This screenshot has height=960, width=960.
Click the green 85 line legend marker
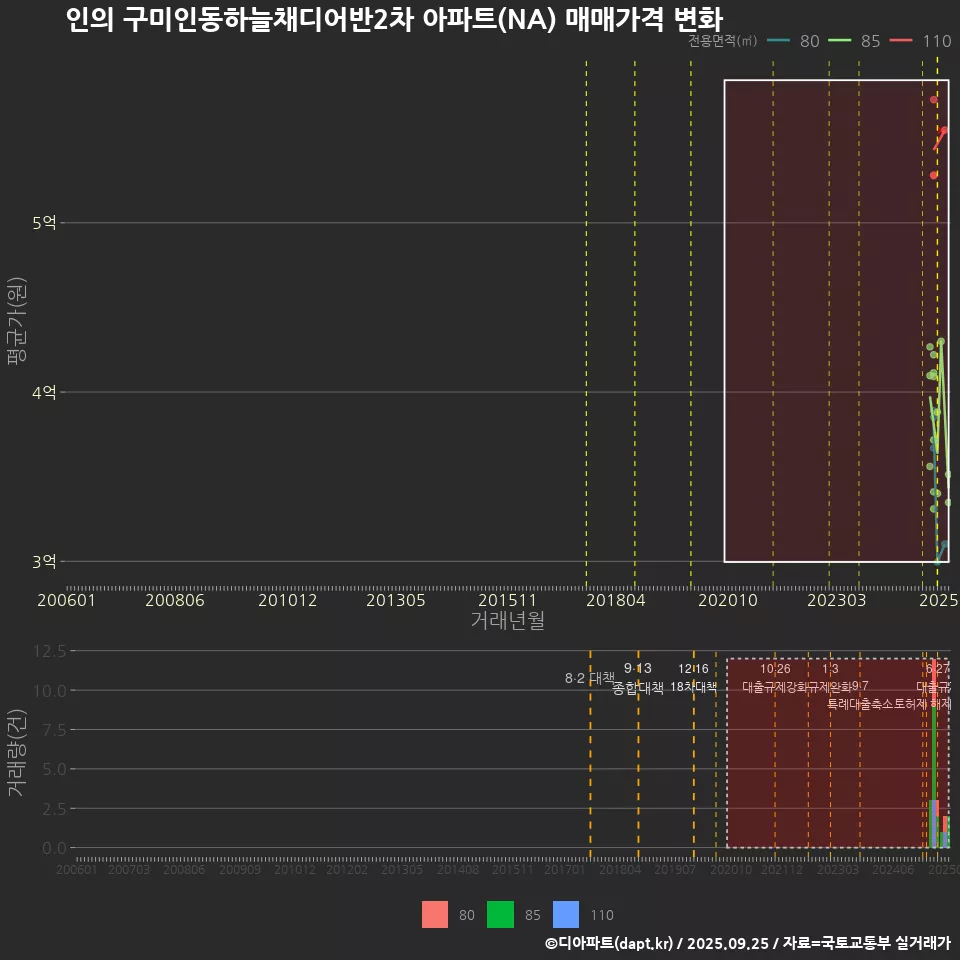click(841, 41)
